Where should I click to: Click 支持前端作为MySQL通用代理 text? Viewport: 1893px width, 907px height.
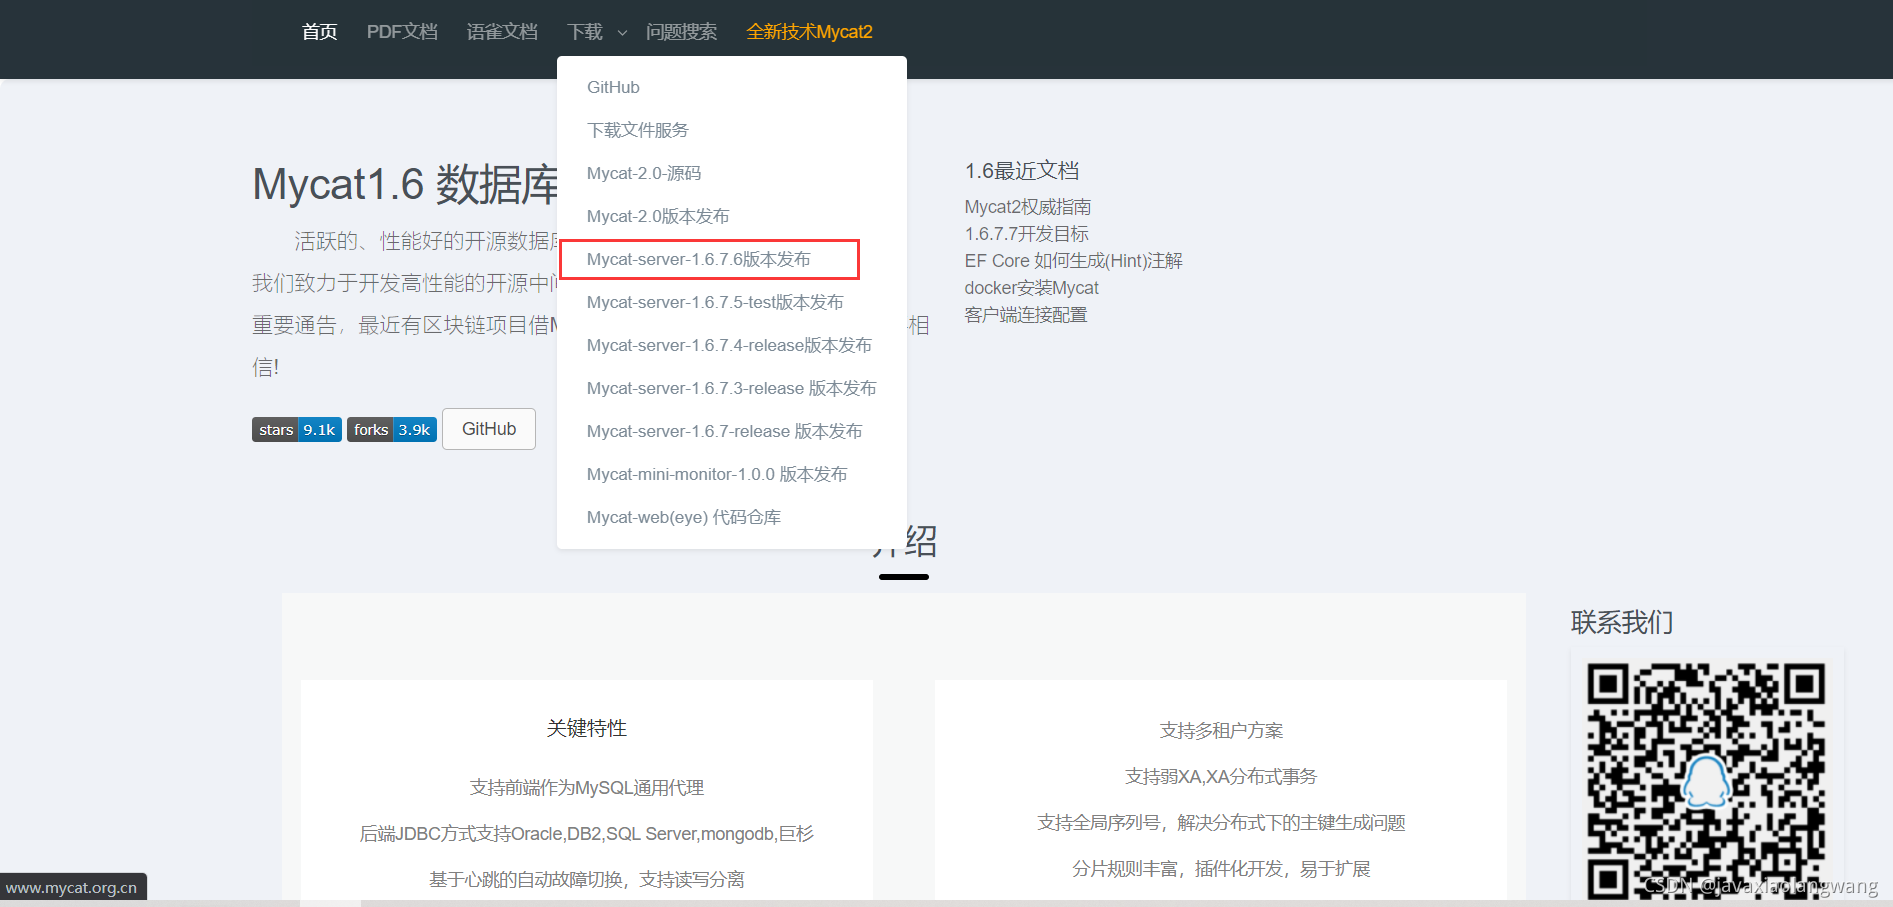point(587,788)
